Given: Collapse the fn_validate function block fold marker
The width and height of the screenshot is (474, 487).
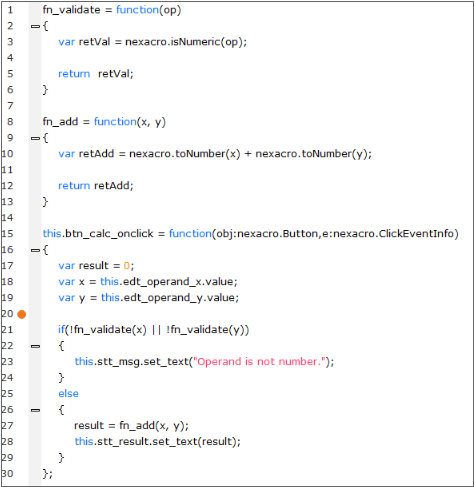Looking at the screenshot, I should (x=35, y=26).
